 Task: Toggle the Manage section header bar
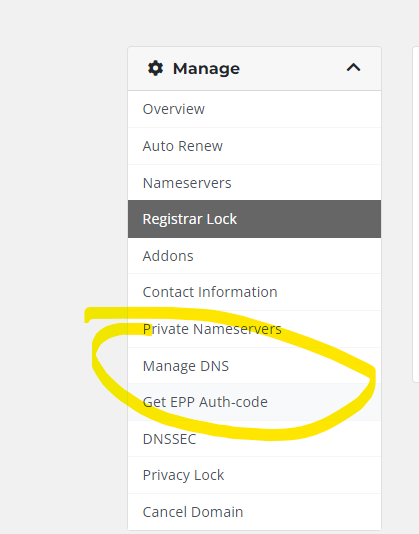[x=254, y=68]
